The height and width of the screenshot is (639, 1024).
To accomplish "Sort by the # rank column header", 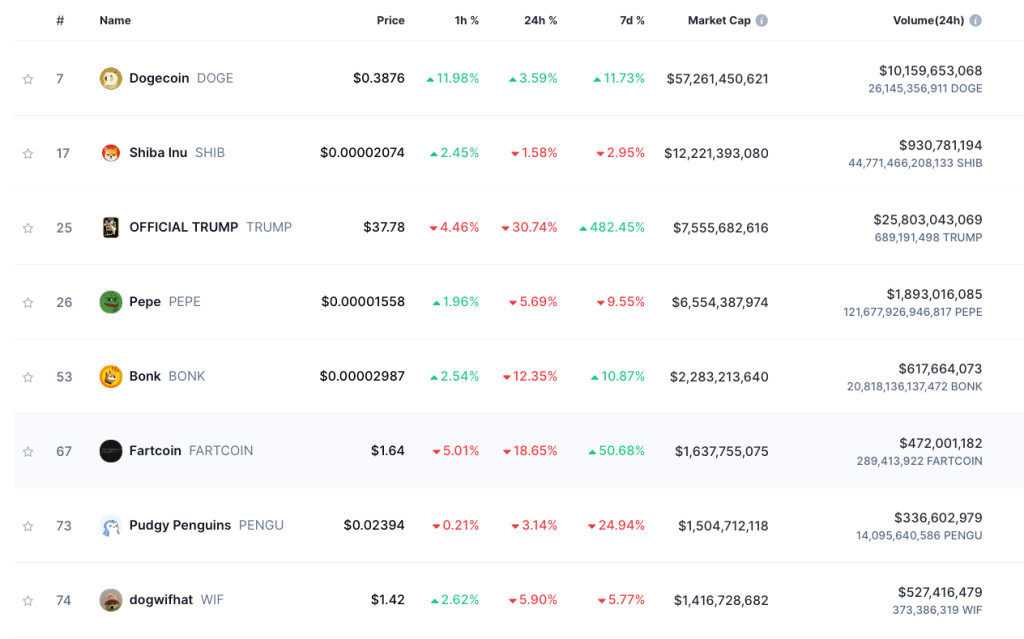I will [x=60, y=20].
